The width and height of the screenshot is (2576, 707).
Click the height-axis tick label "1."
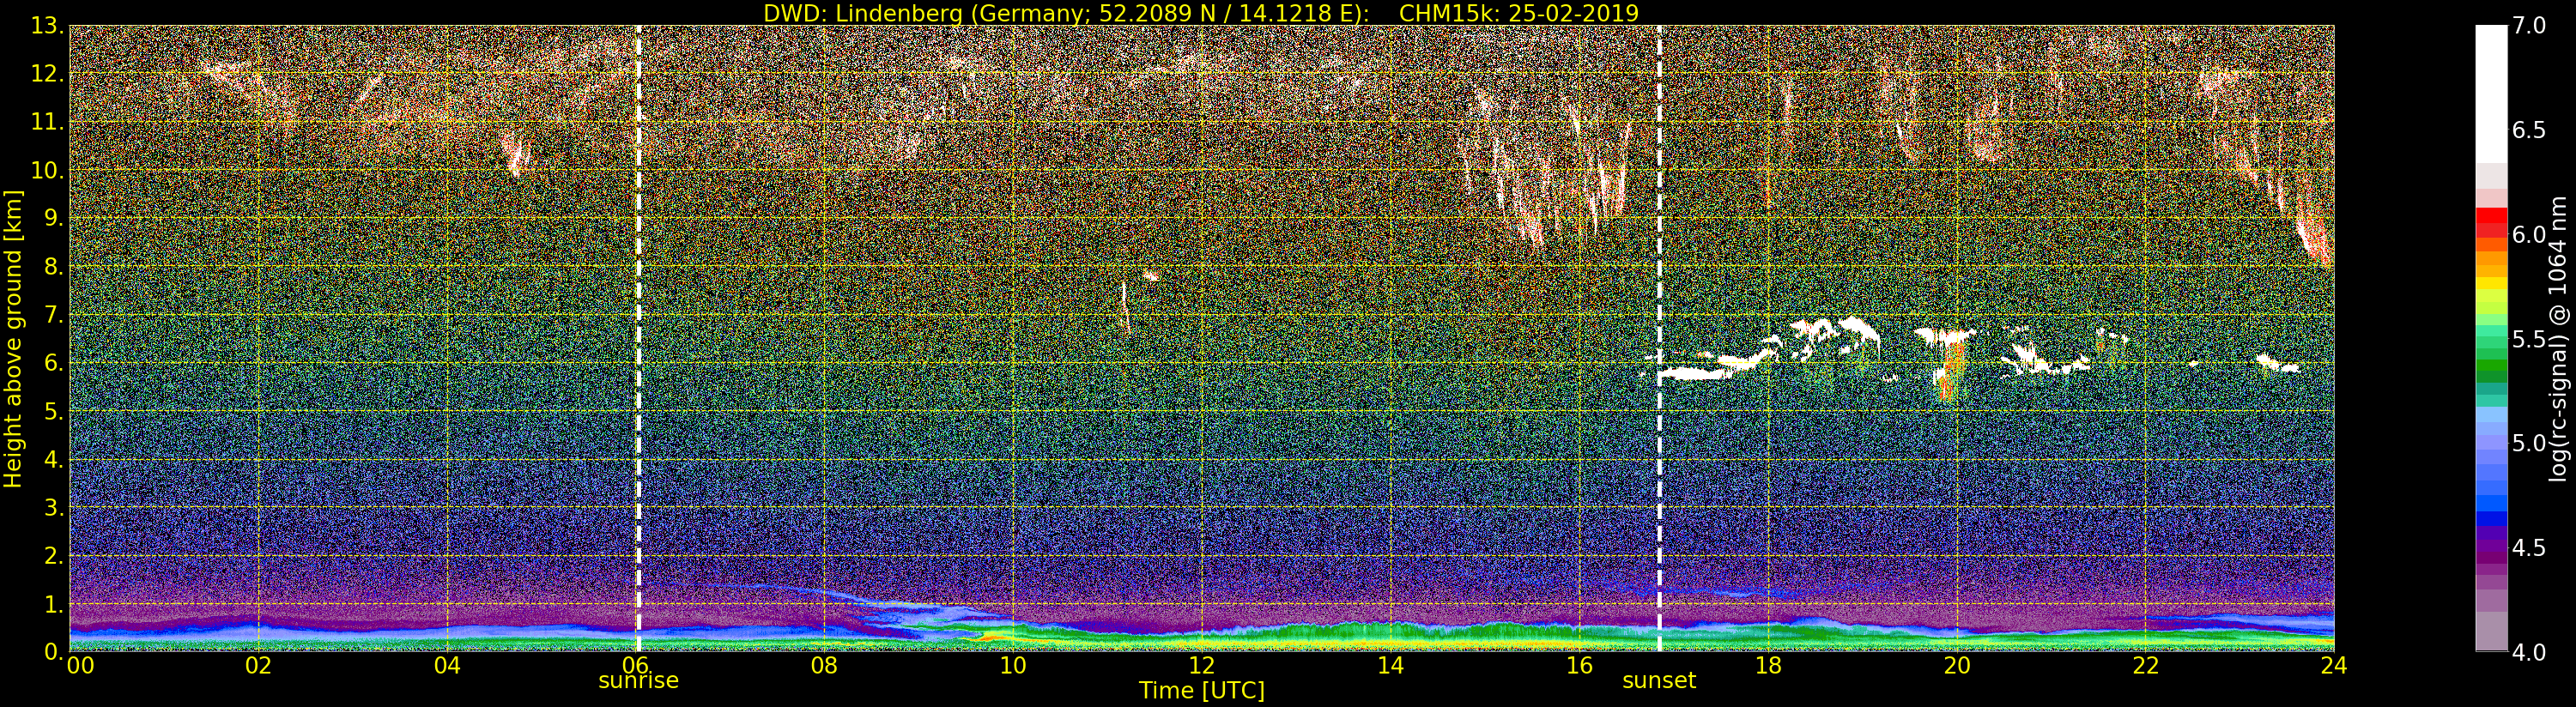point(53,603)
